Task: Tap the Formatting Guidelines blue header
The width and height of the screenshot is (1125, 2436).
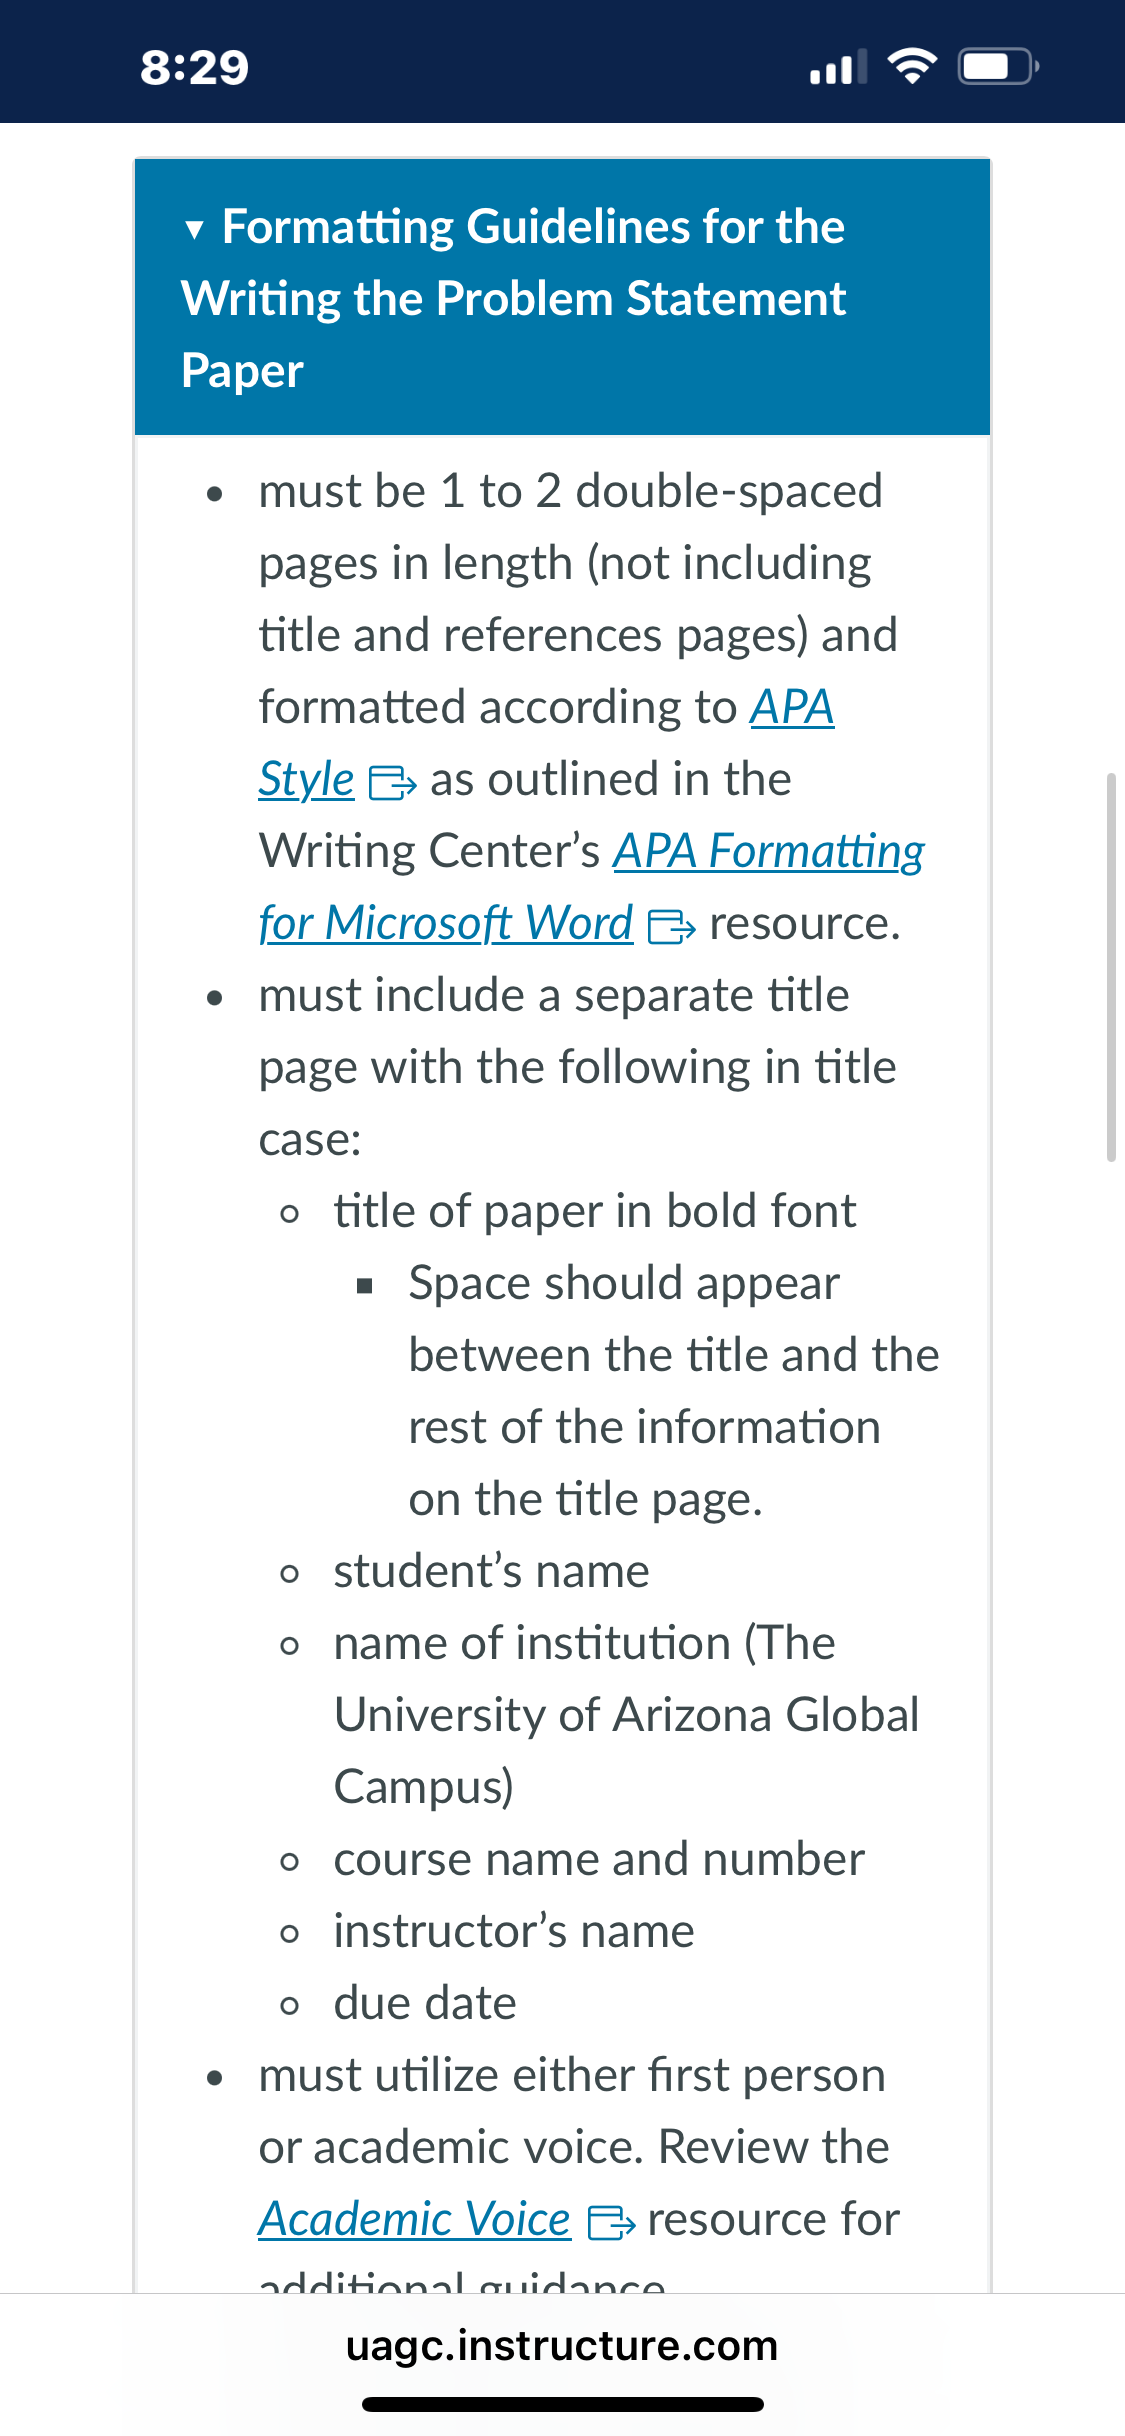Action: (562, 297)
